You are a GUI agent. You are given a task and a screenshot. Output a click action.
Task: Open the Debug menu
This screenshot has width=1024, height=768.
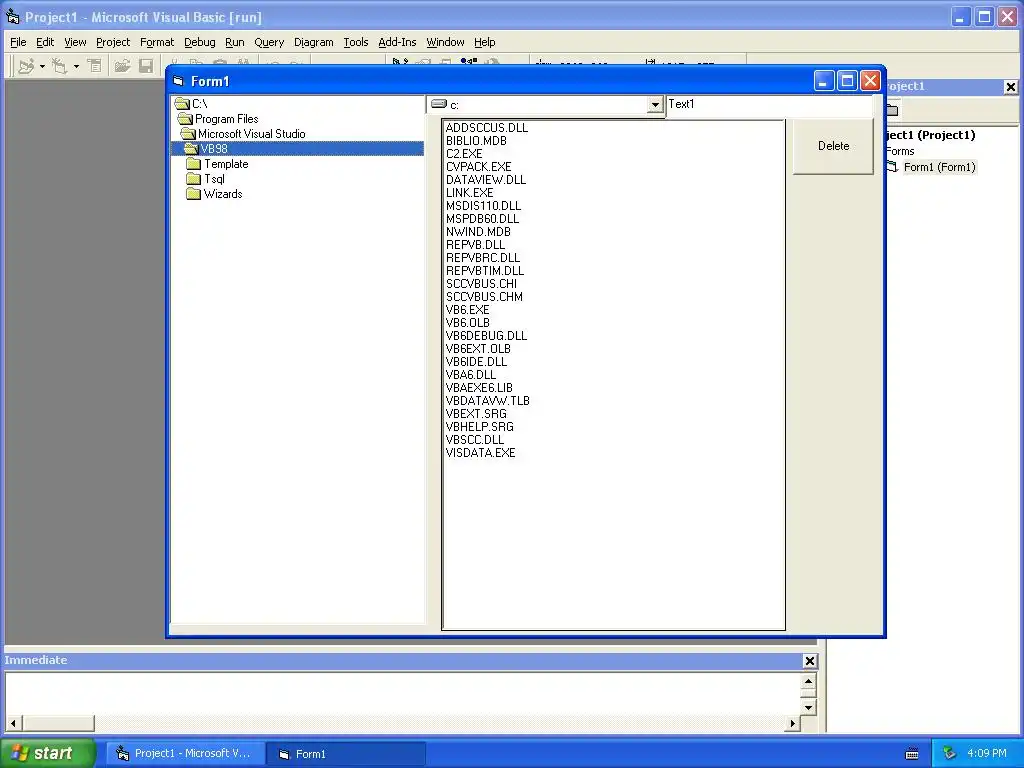200,42
